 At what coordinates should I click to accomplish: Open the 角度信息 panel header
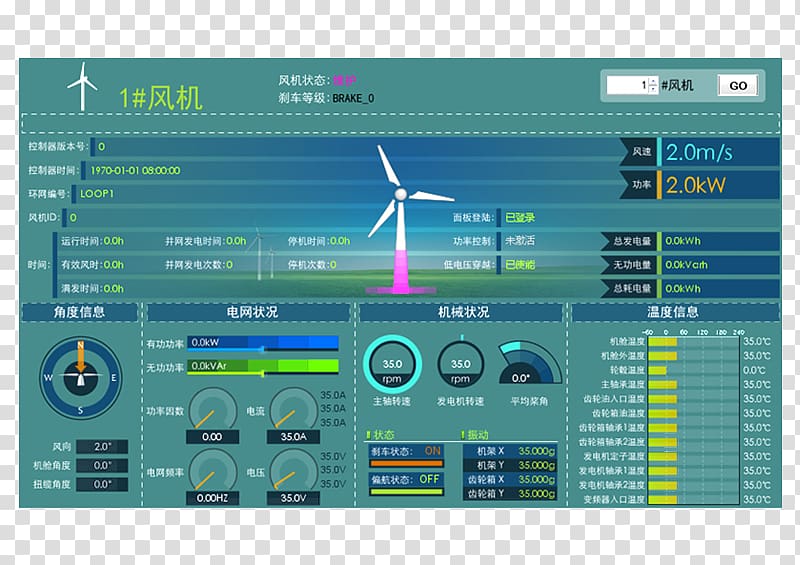pos(80,312)
